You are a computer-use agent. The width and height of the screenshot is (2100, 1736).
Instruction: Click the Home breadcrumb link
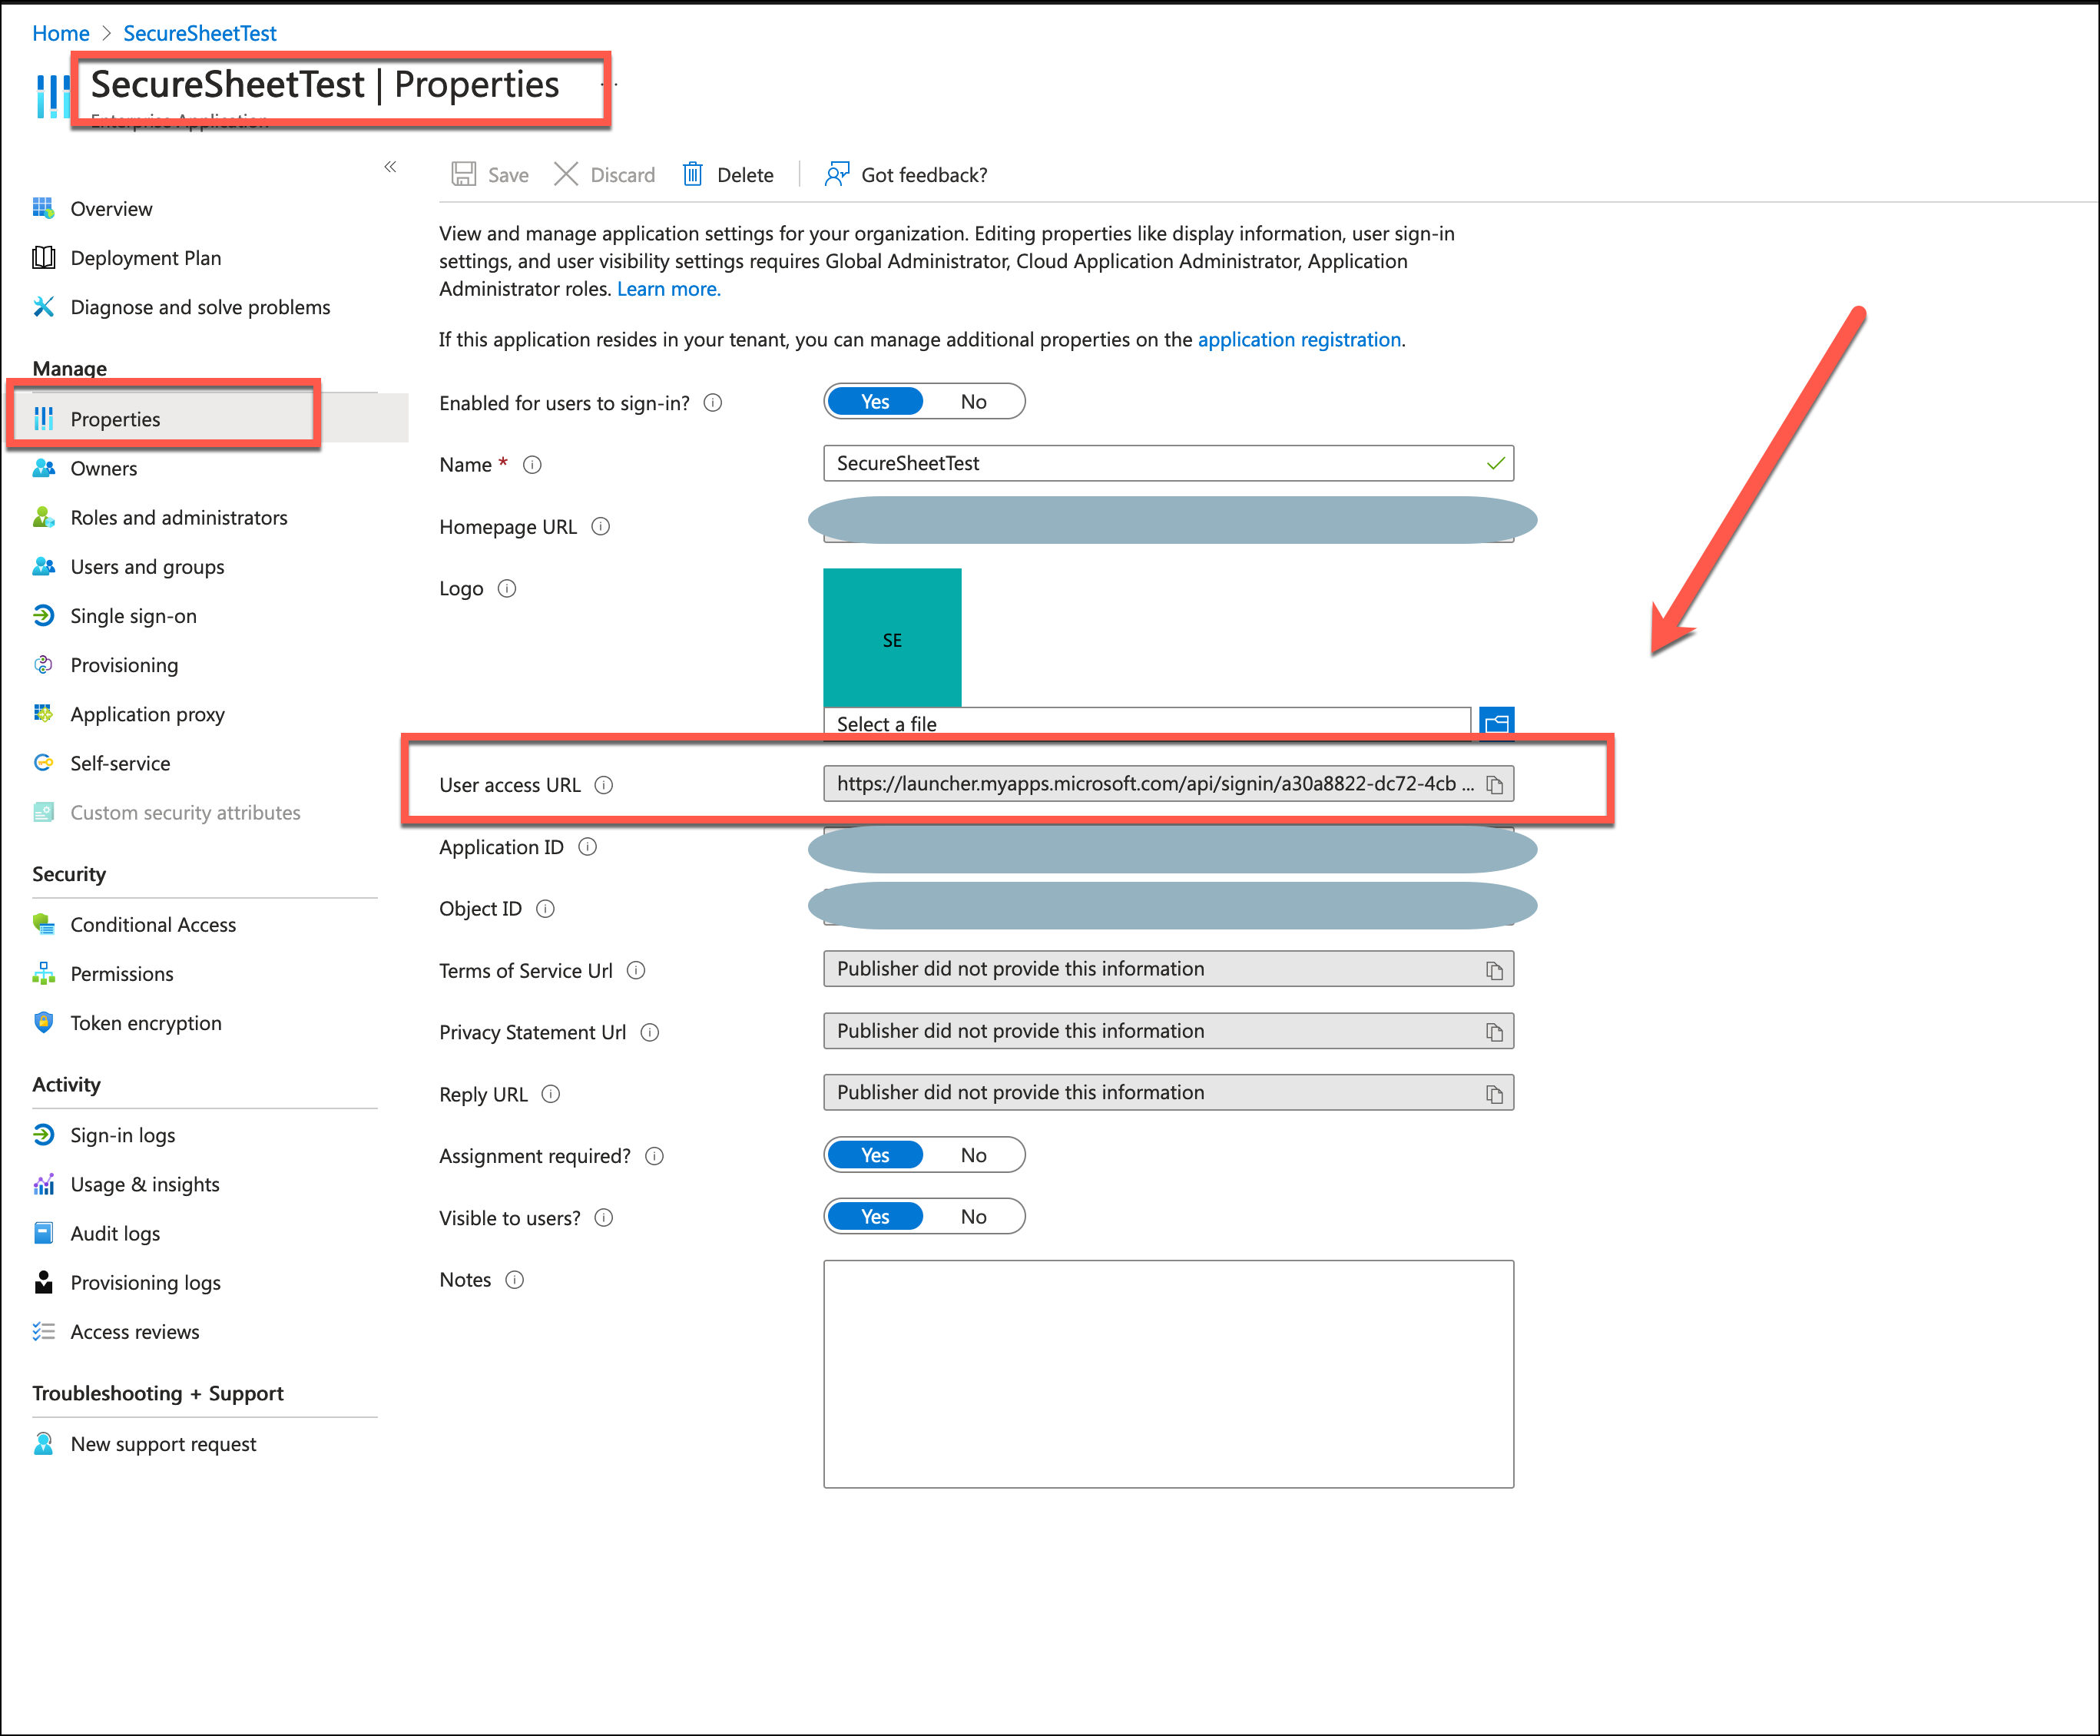click(x=61, y=33)
